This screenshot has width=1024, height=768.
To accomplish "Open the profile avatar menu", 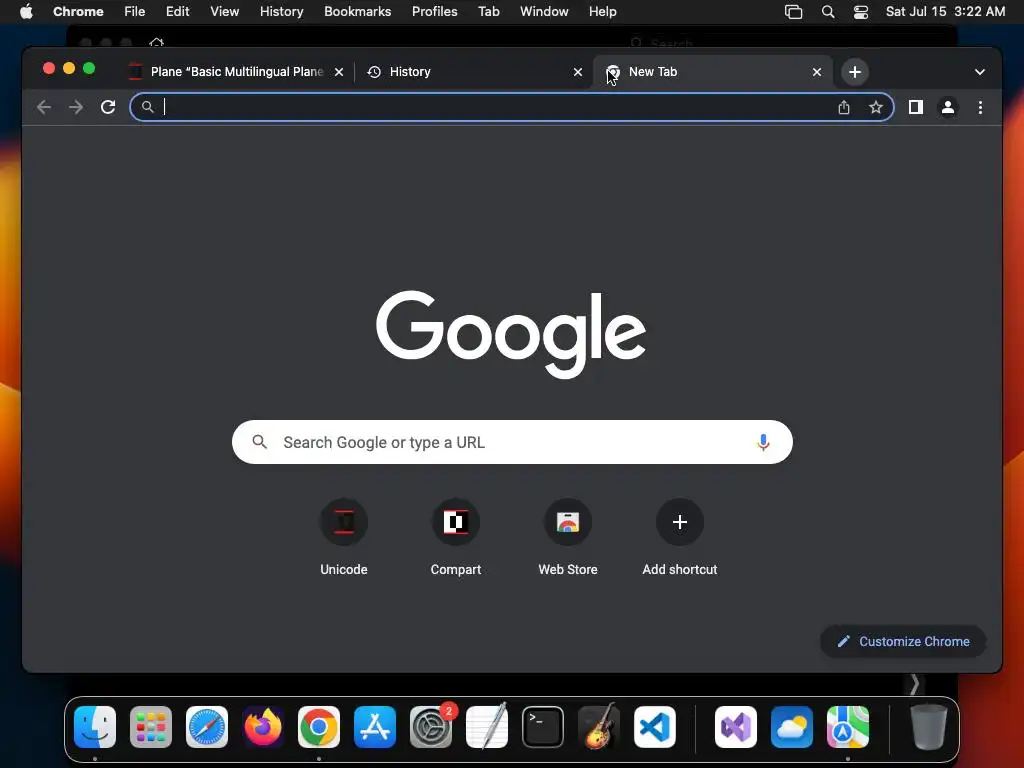I will [948, 107].
